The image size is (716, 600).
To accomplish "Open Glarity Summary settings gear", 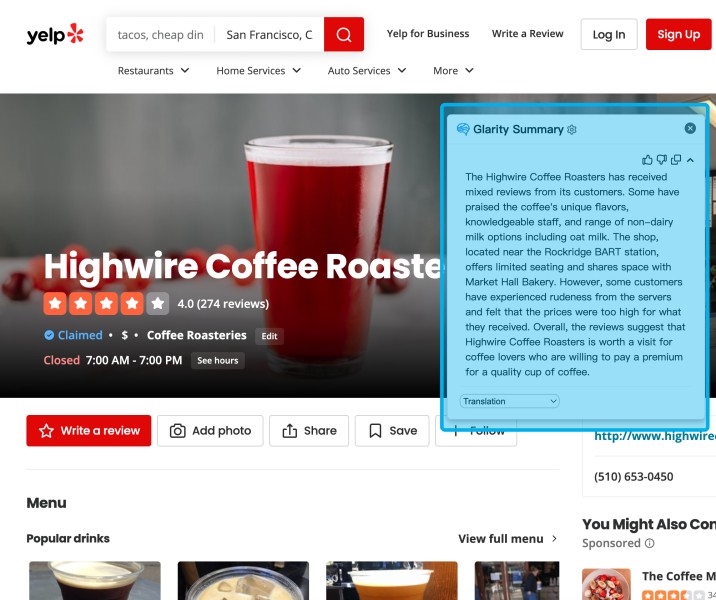I will [x=572, y=130].
